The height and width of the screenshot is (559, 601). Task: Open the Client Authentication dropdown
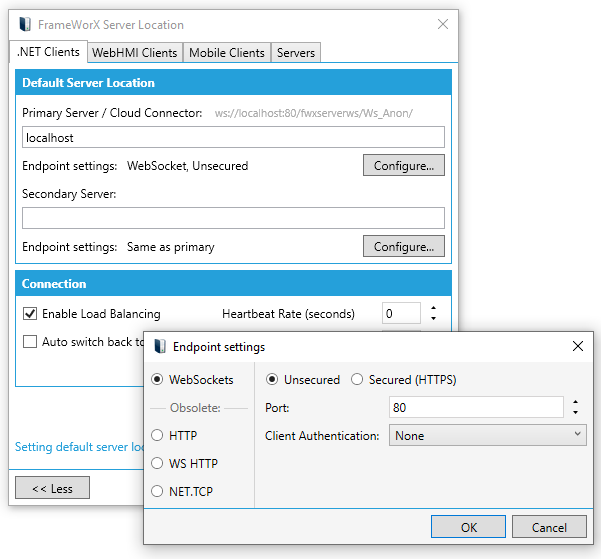click(x=488, y=435)
